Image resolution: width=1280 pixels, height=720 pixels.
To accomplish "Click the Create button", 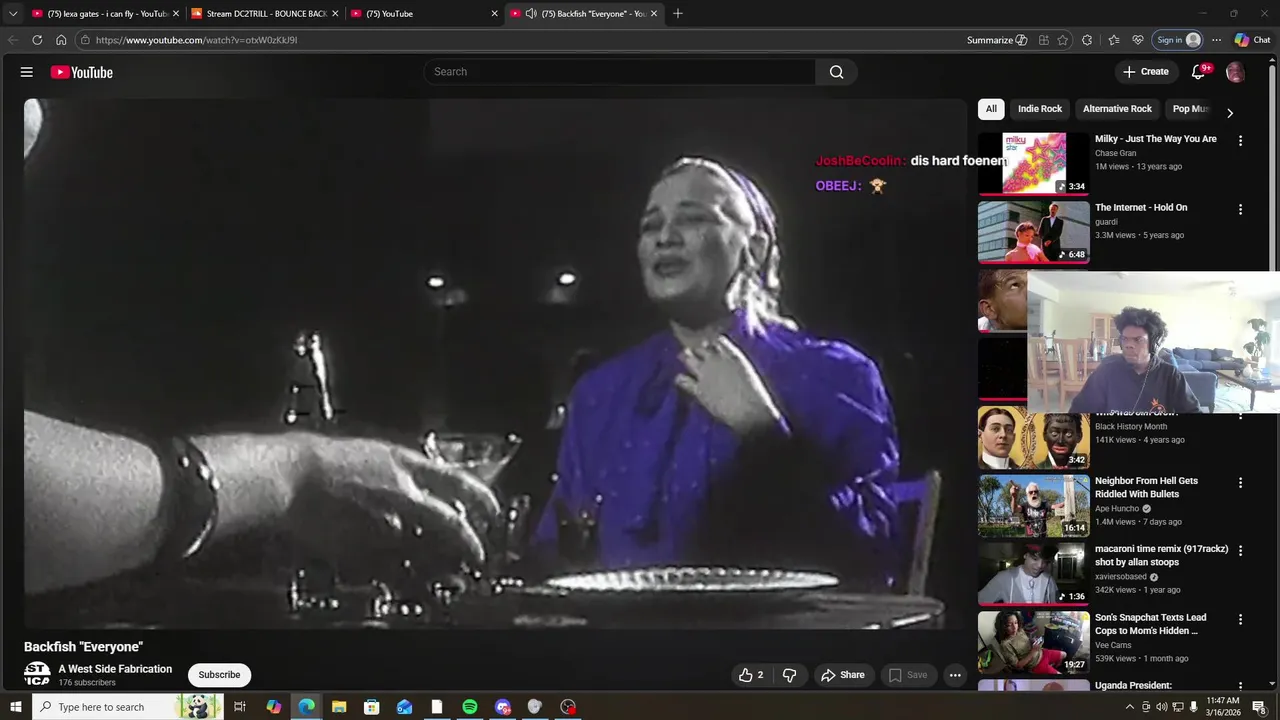I will 1145,72.
